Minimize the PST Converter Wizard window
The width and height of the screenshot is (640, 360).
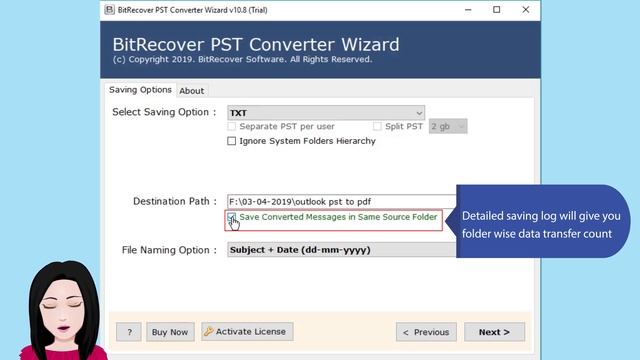click(468, 10)
